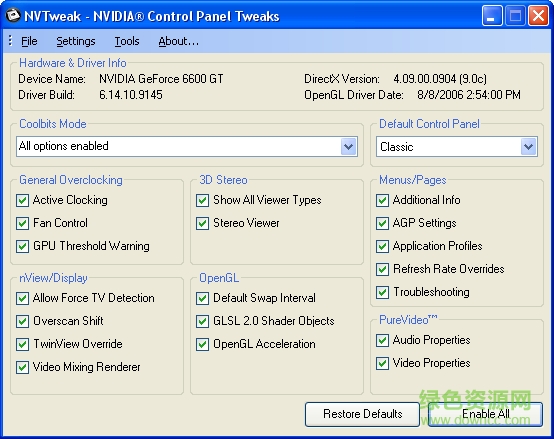Open the Settings menu
The height and width of the screenshot is (439, 554).
[76, 41]
